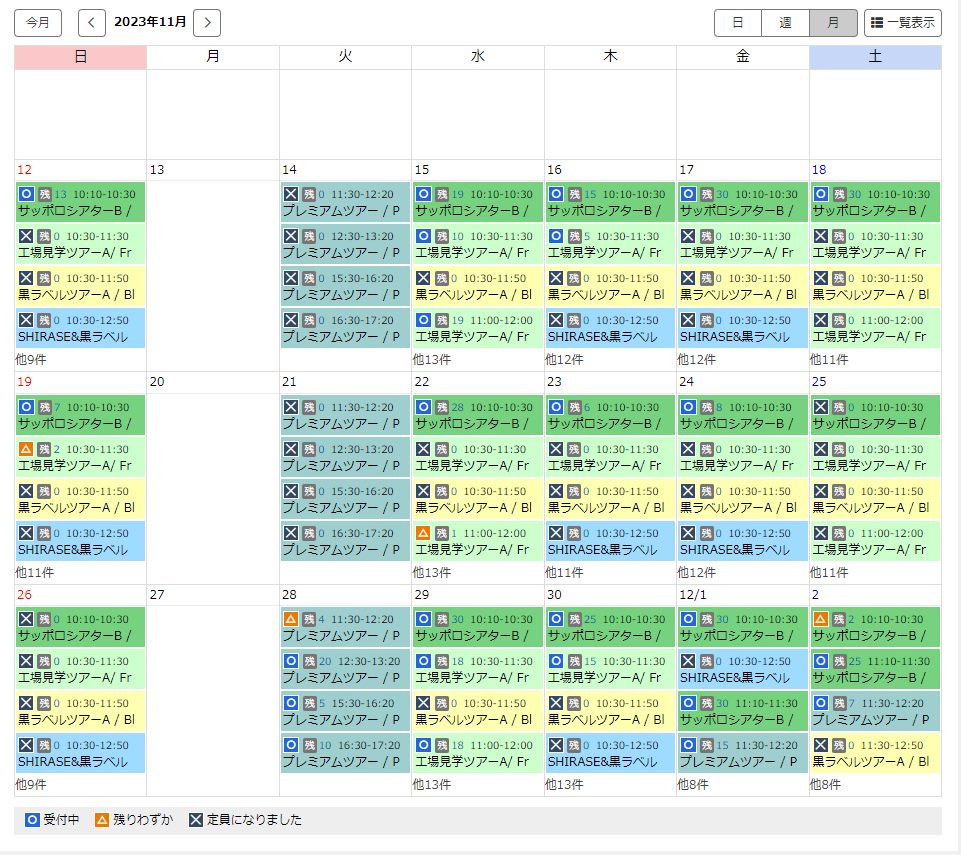
Task: Expand 他11件 more events on Nov 18
Action: tap(829, 360)
